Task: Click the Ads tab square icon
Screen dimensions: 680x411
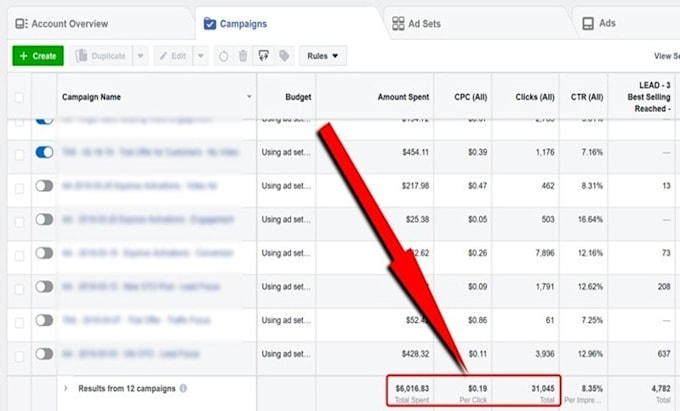Action: tap(588, 23)
